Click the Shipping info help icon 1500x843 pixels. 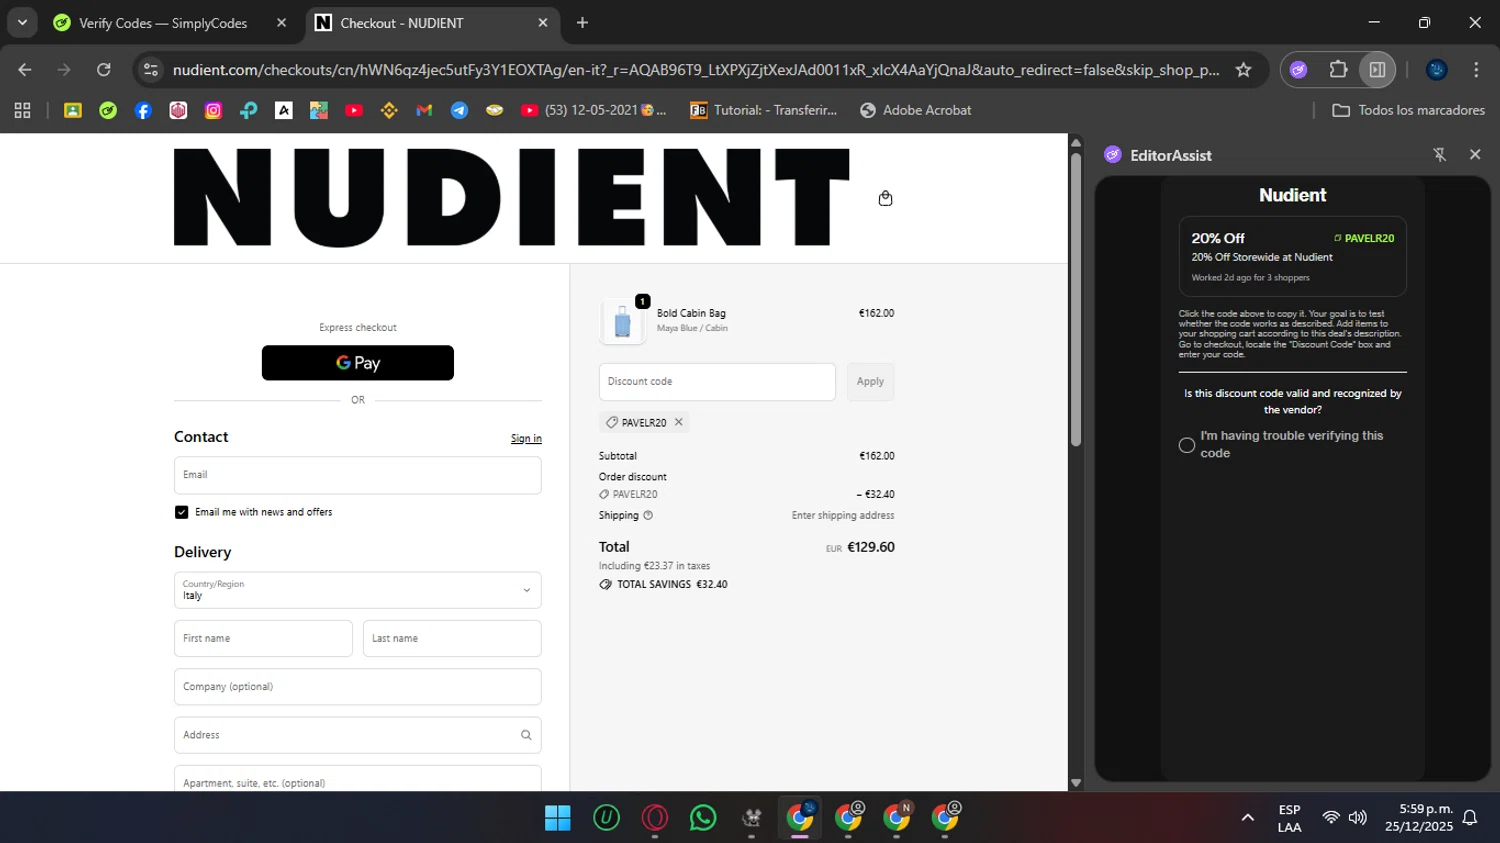point(648,516)
